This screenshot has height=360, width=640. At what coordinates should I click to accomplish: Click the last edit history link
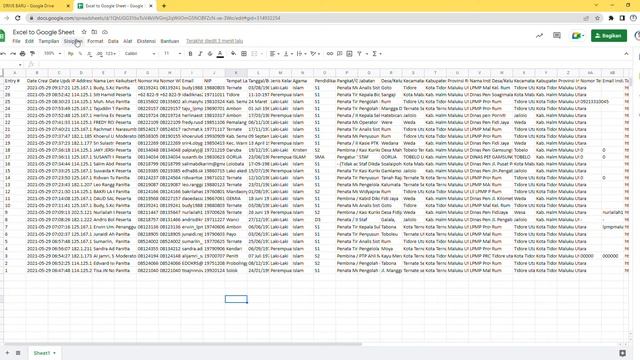tap(214, 41)
